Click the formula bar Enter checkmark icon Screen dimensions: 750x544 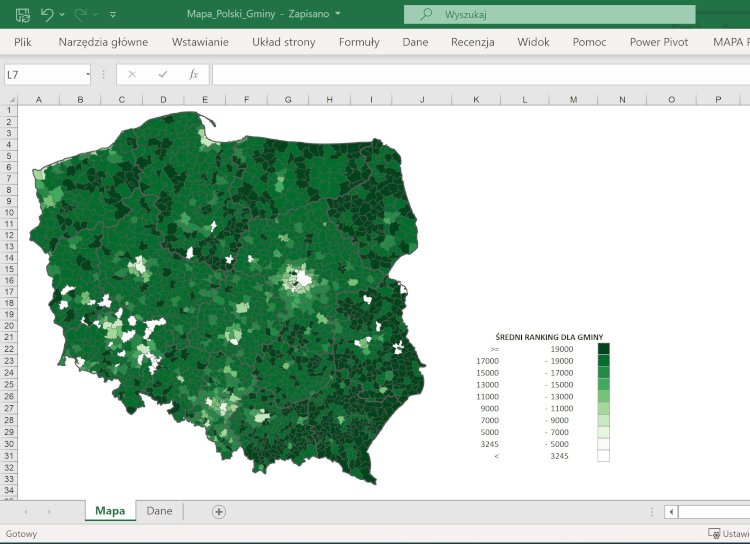(162, 75)
